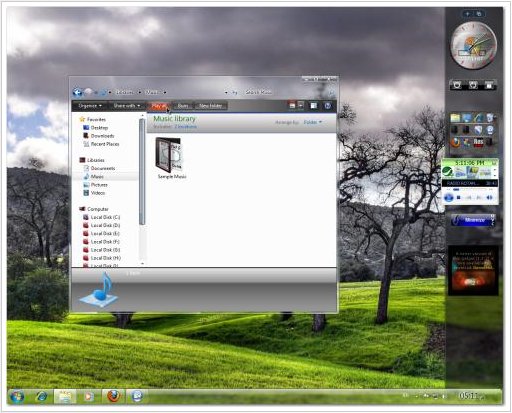Viewport: 512px width, 413px height.
Task: Click Recycle Bin icon in launcher gadget
Action: (x=490, y=117)
